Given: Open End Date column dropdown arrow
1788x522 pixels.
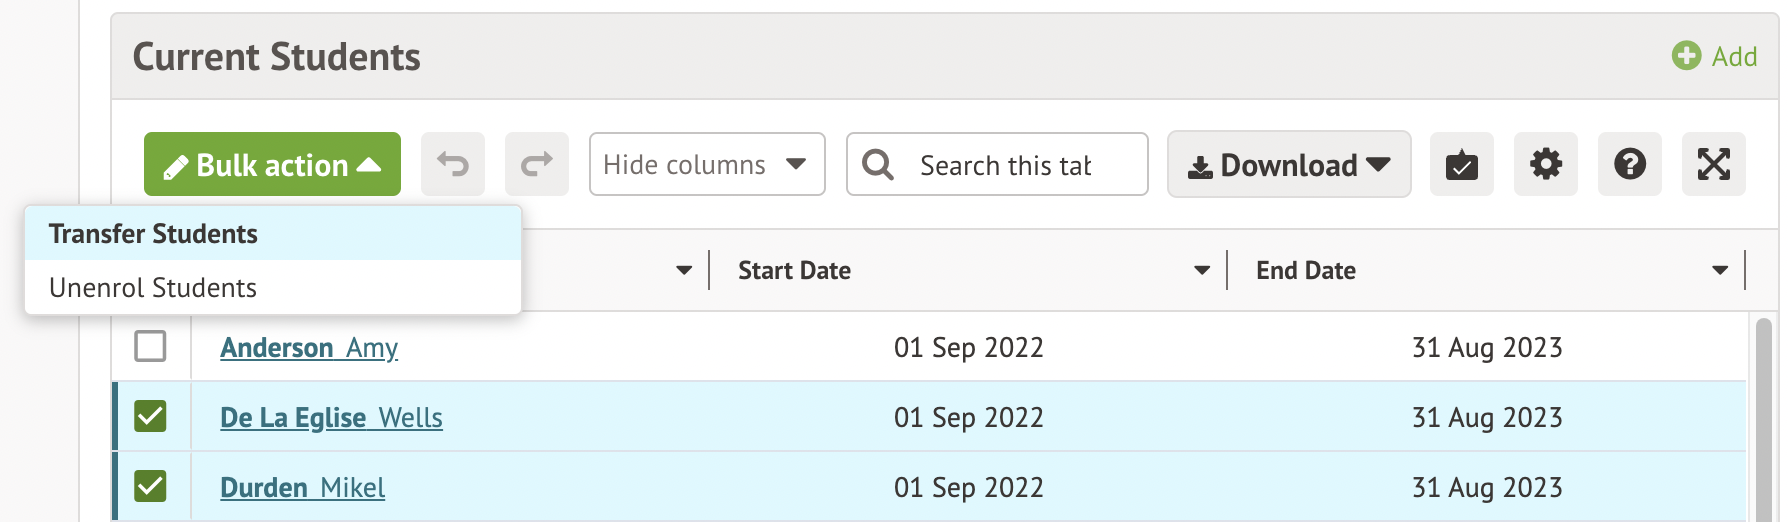Looking at the screenshot, I should coord(1720,271).
